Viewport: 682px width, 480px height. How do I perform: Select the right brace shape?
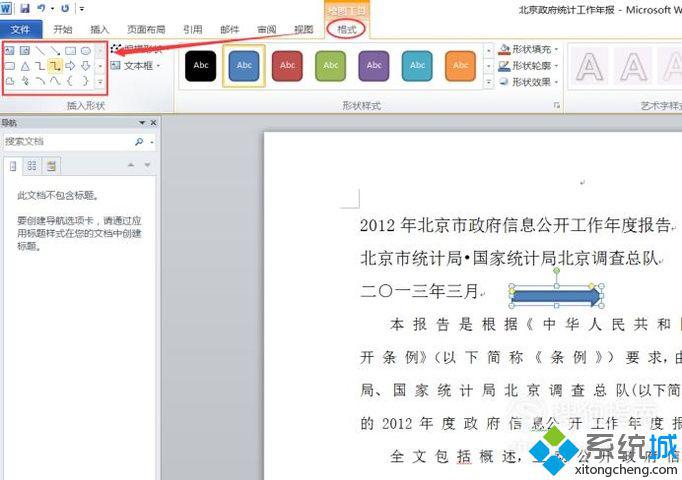[86, 81]
